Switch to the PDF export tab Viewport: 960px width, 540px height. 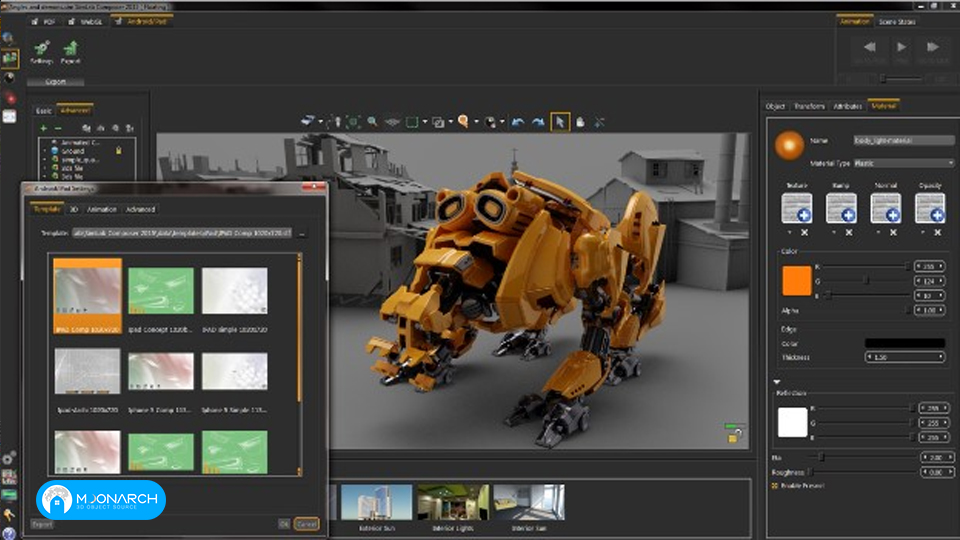coord(43,21)
